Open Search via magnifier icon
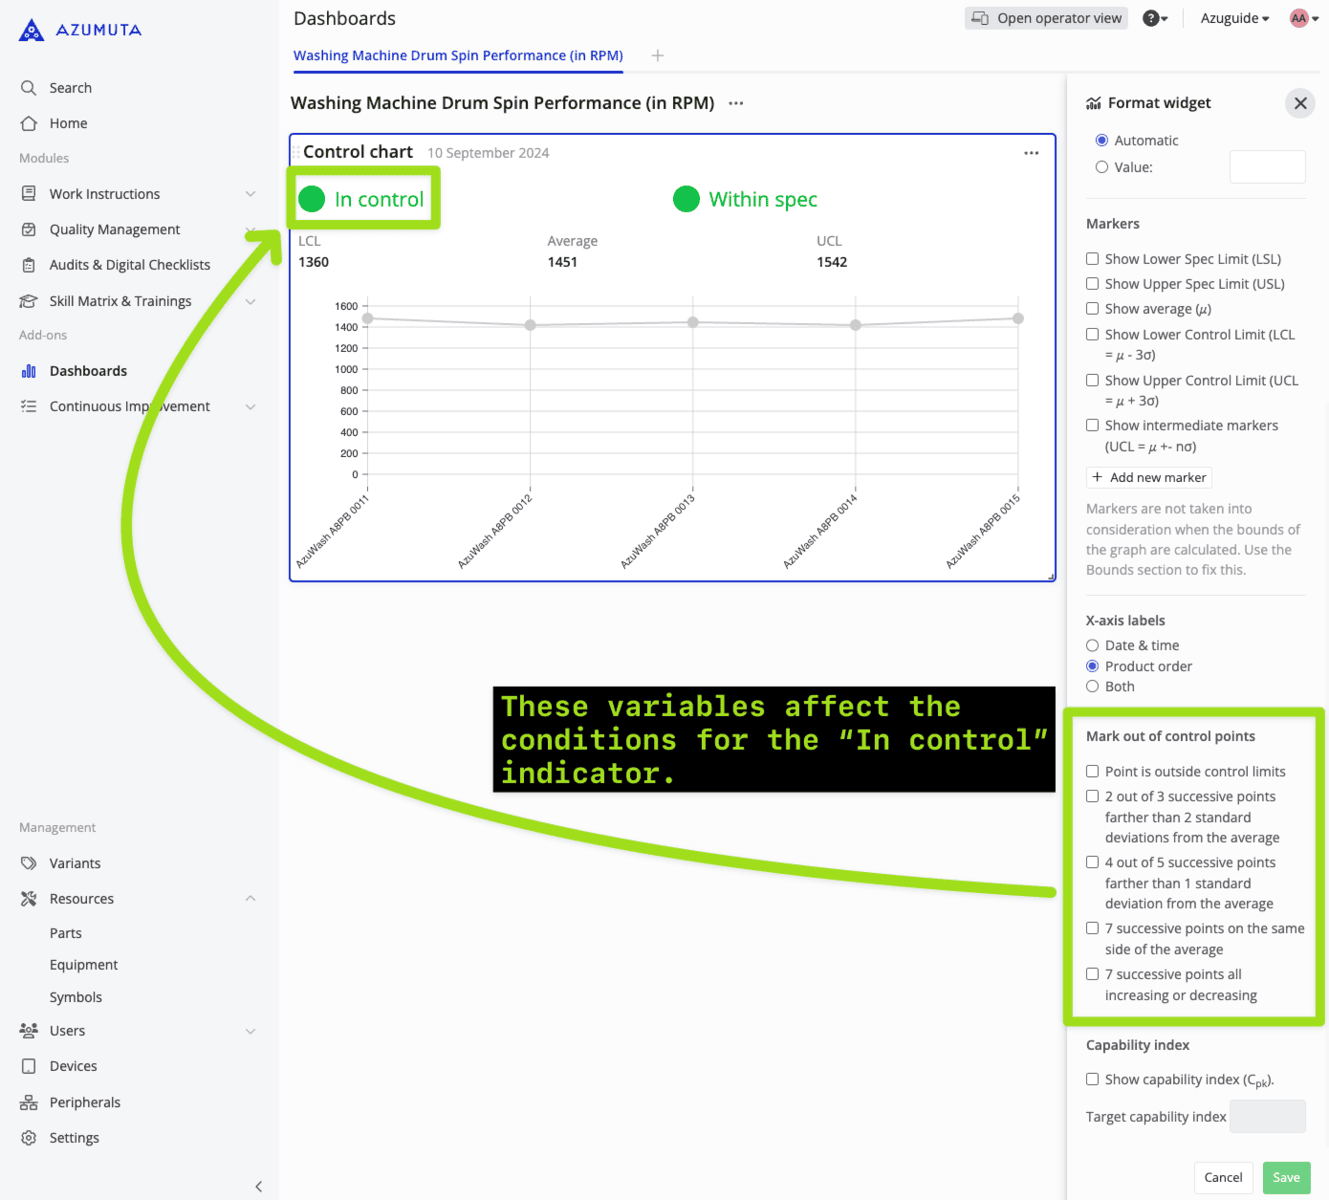The width and height of the screenshot is (1329, 1200). [29, 88]
